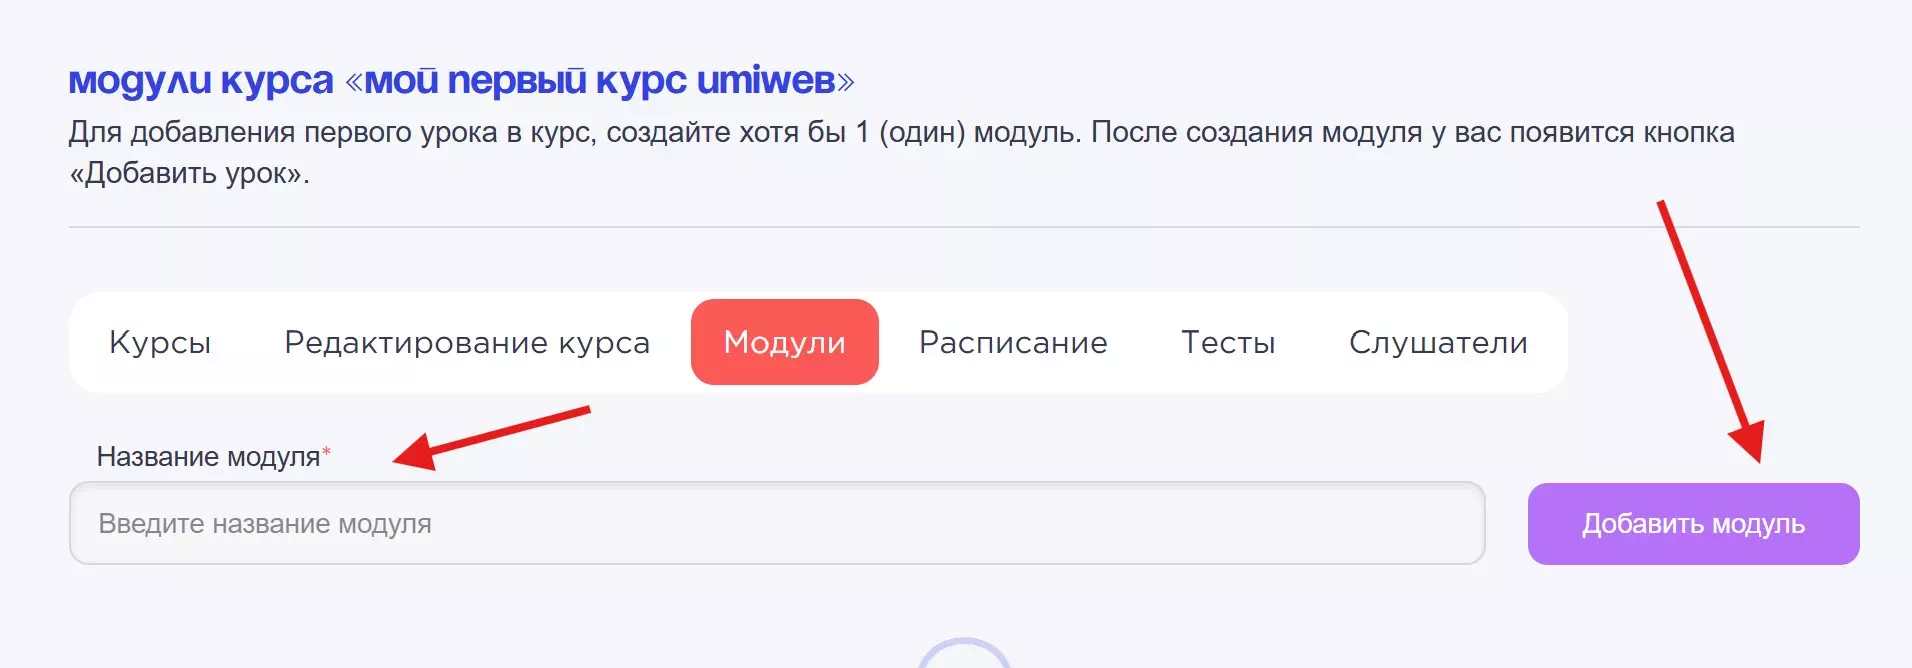Click the «Добавить урок» text in description
The width and height of the screenshot is (1912, 668).
tap(189, 173)
